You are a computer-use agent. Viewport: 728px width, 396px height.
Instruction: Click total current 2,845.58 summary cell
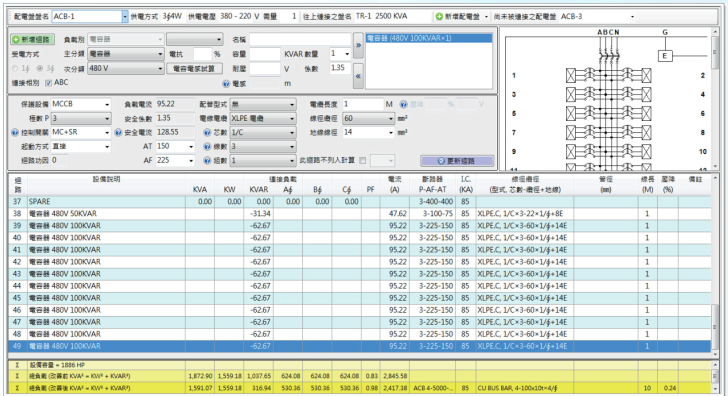395,376
